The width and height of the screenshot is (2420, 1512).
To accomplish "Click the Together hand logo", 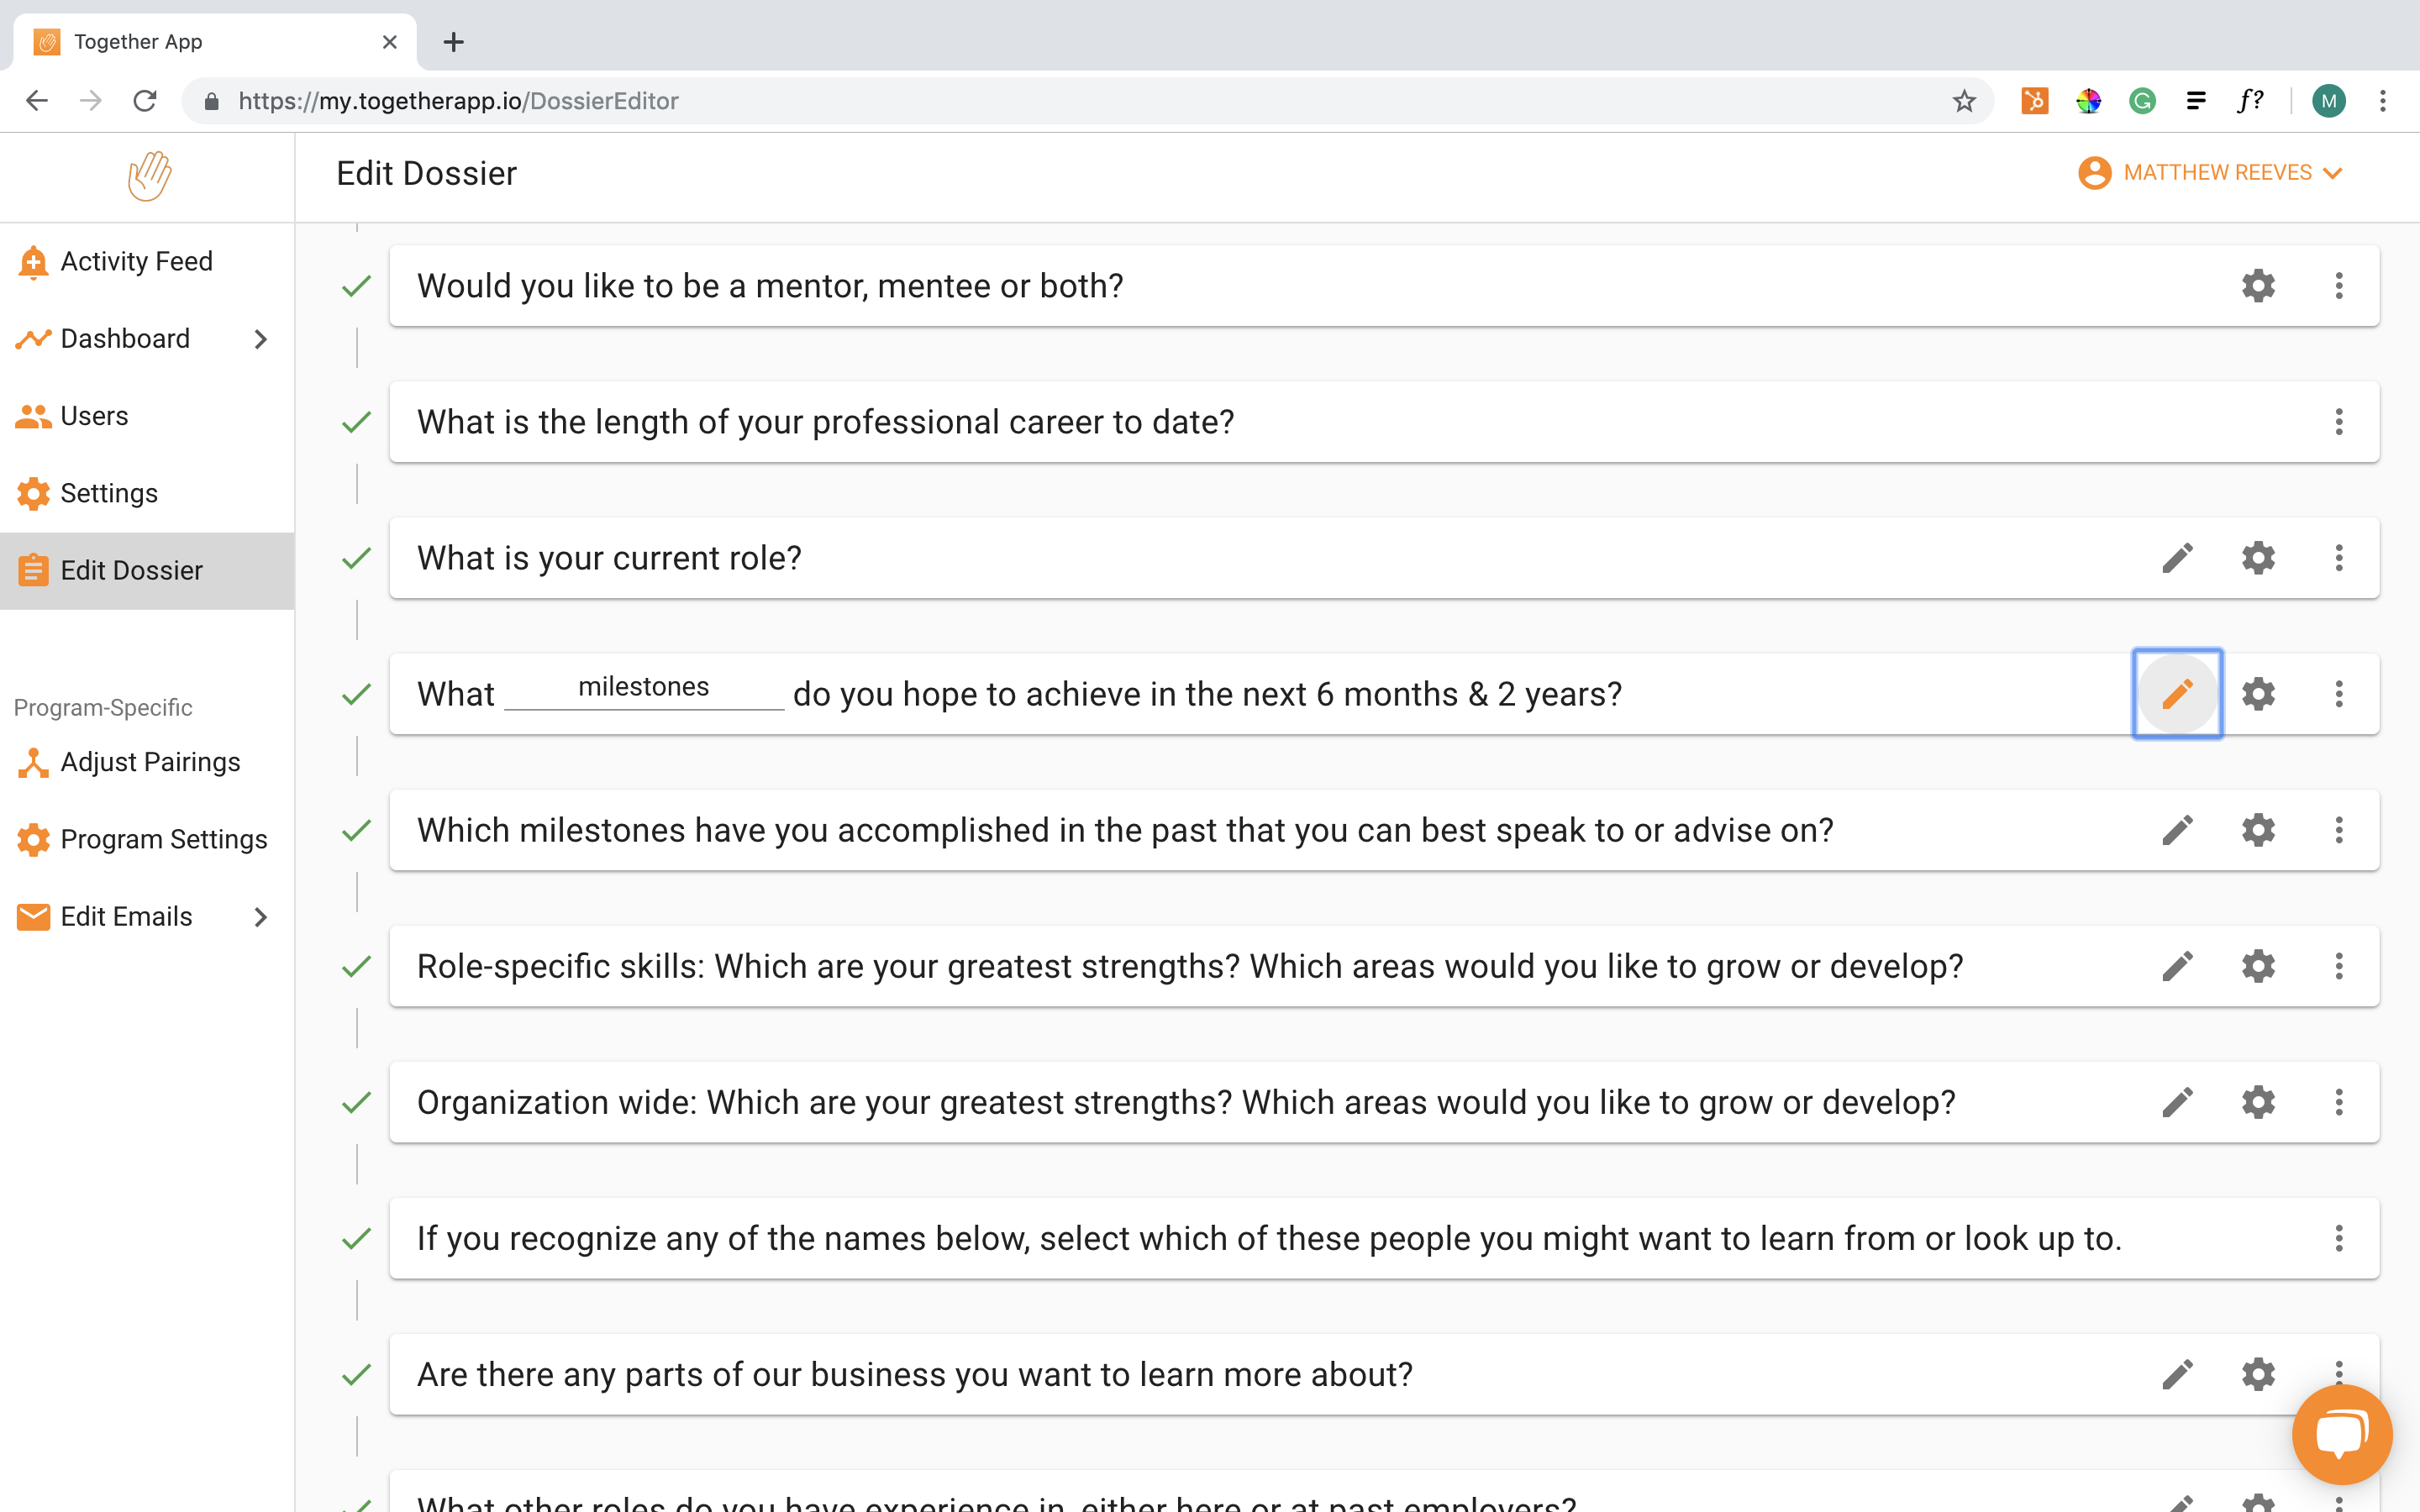I will [x=149, y=176].
